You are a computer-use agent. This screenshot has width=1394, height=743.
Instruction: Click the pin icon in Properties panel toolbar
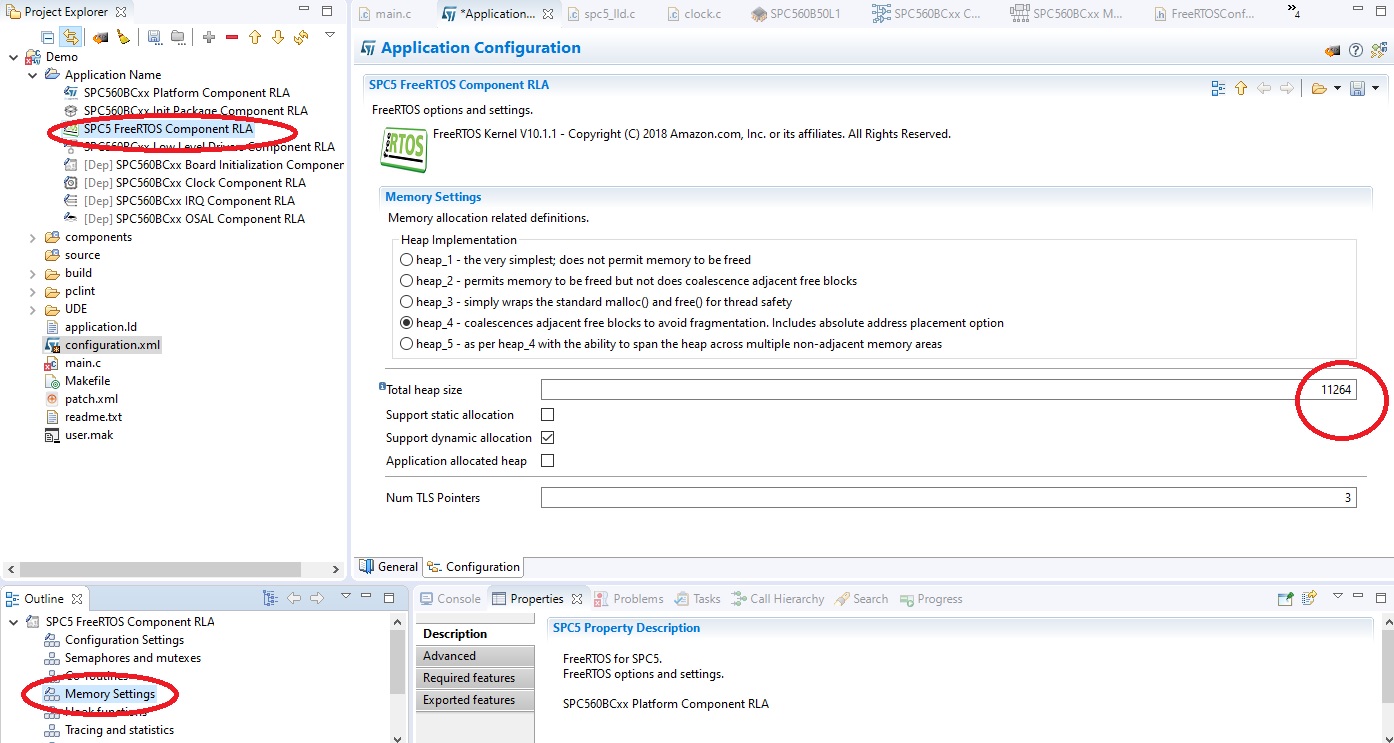click(1286, 598)
